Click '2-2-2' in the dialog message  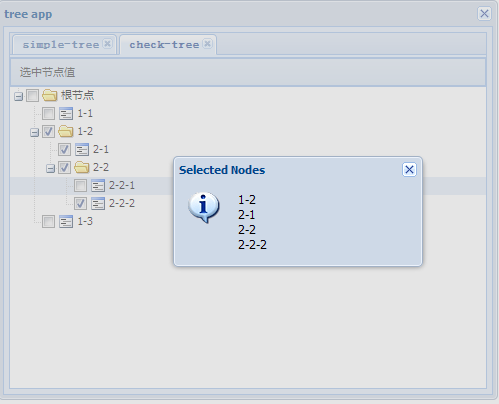pyautogui.click(x=252, y=245)
